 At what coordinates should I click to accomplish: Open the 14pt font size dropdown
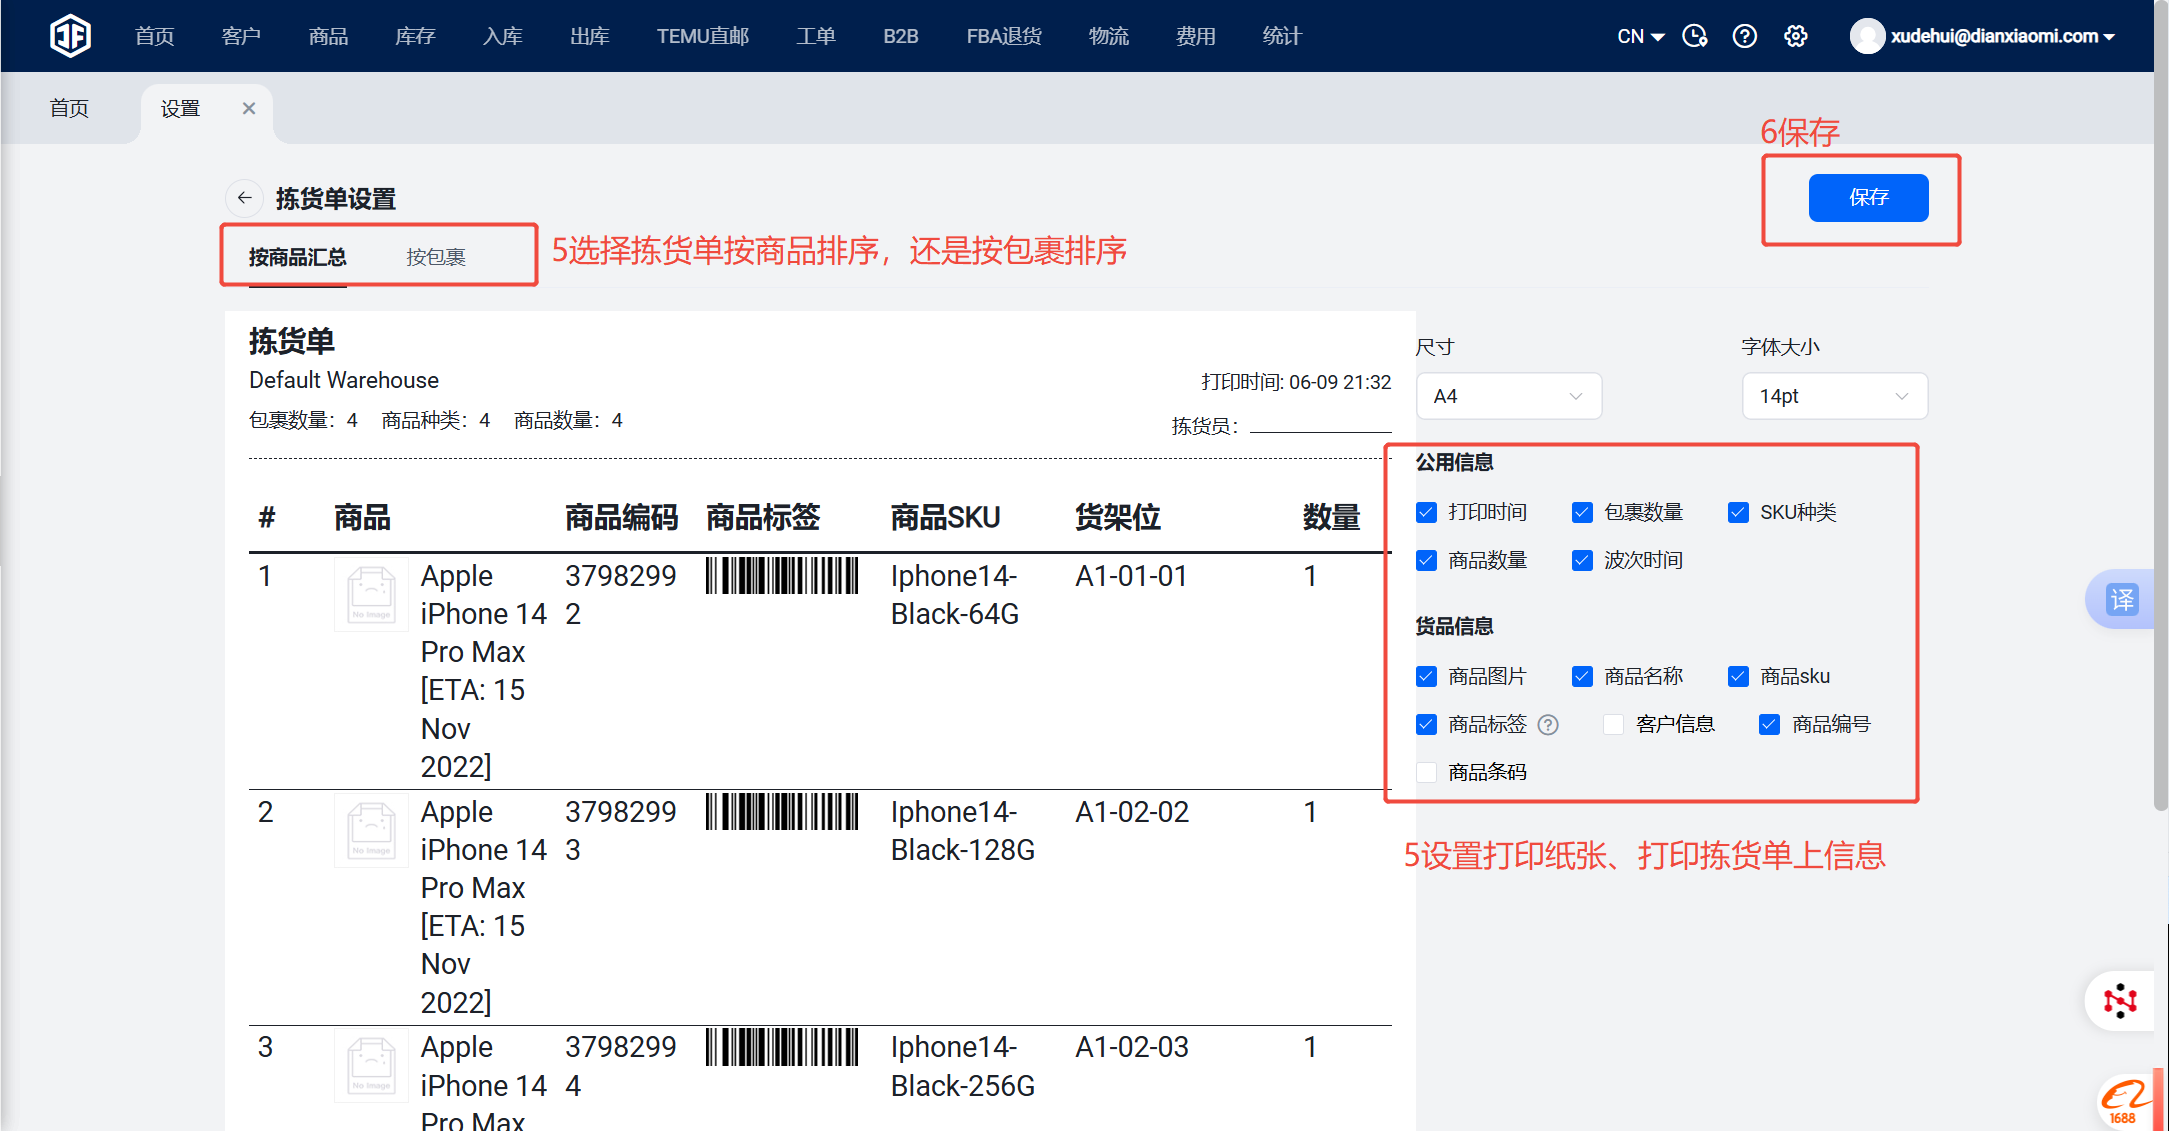[x=1835, y=396]
